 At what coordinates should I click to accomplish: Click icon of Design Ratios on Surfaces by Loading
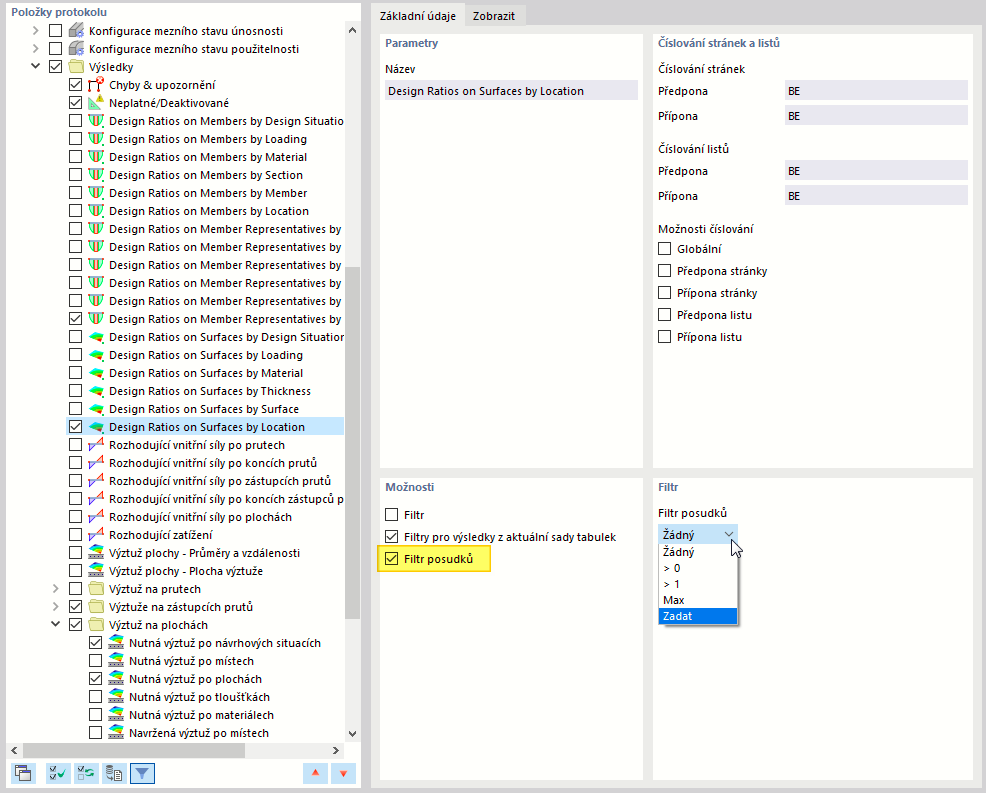pos(96,355)
